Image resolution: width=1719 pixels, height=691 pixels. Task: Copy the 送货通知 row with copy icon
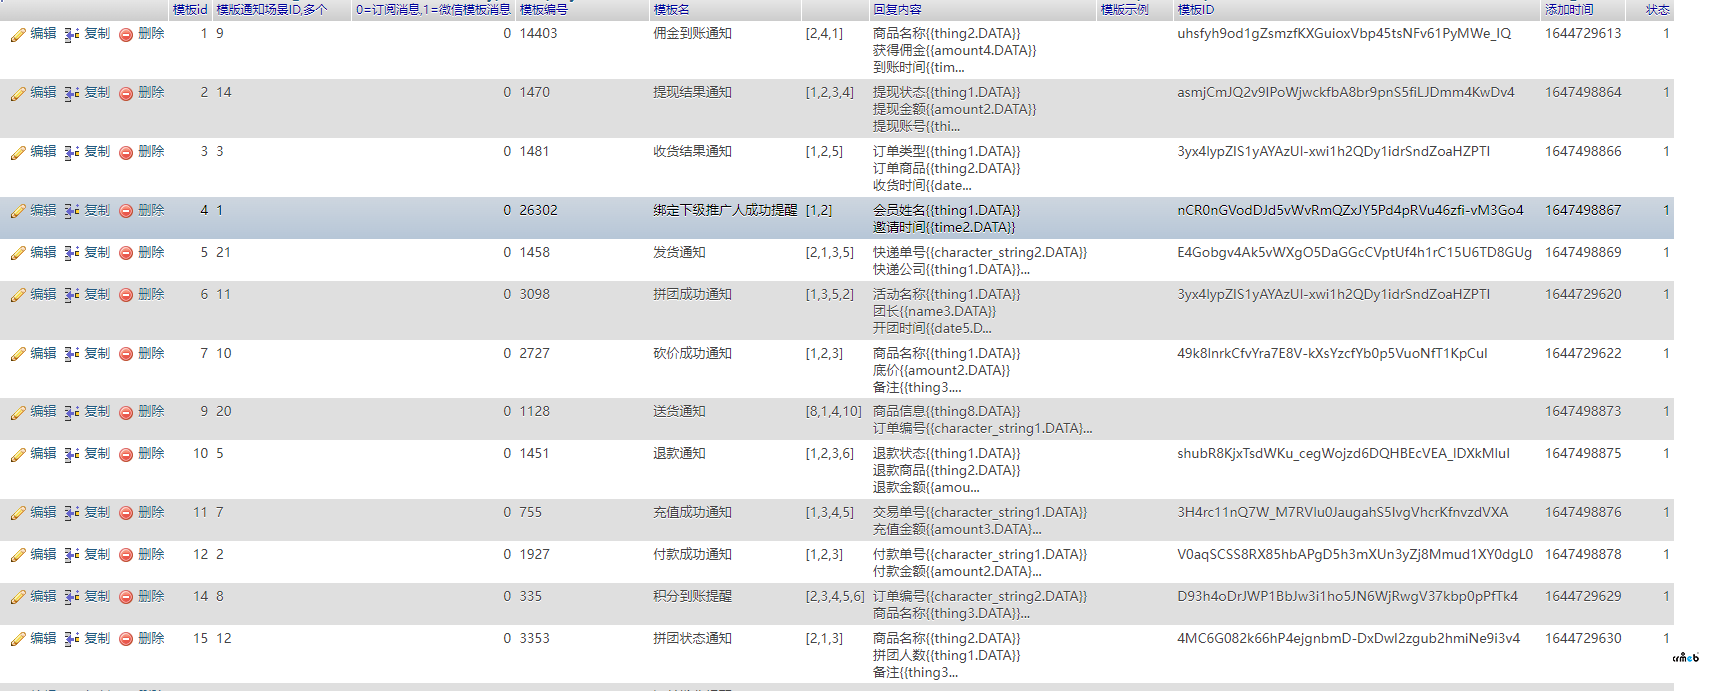pos(72,413)
